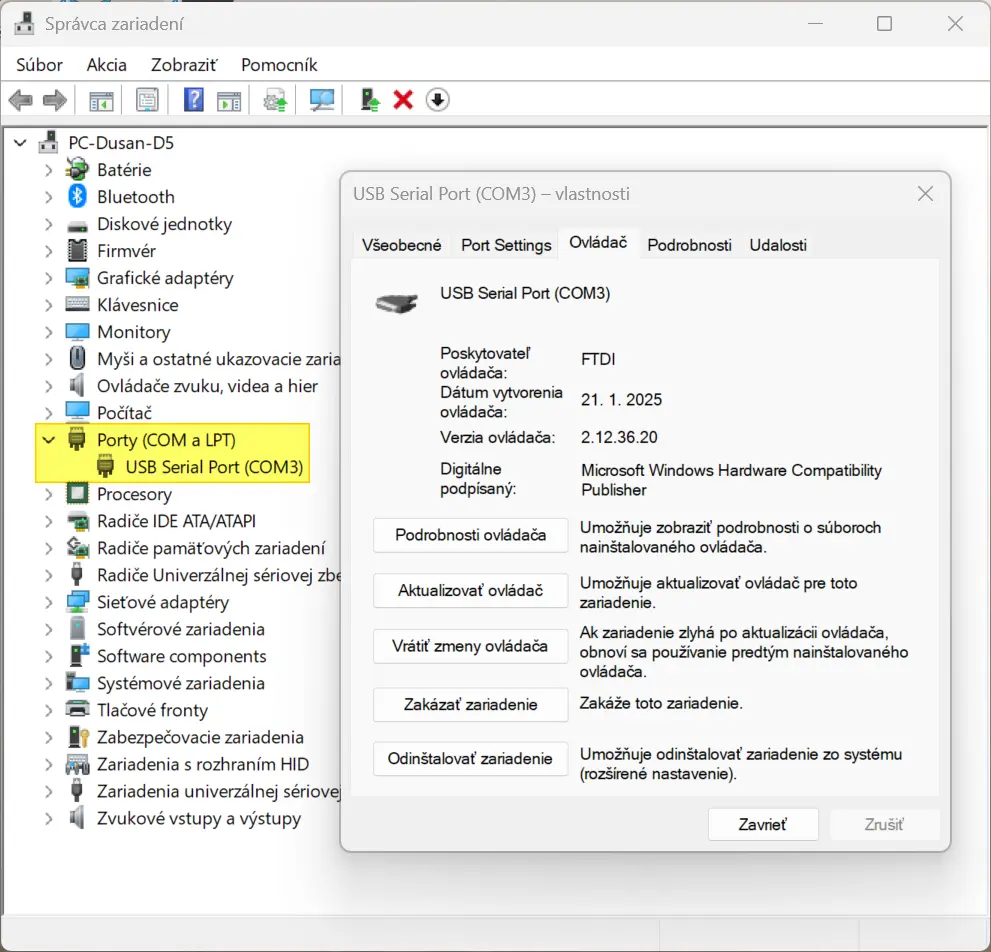Expand the Sieťové adaptéry category
Image resolution: width=991 pixels, height=952 pixels.
point(46,601)
